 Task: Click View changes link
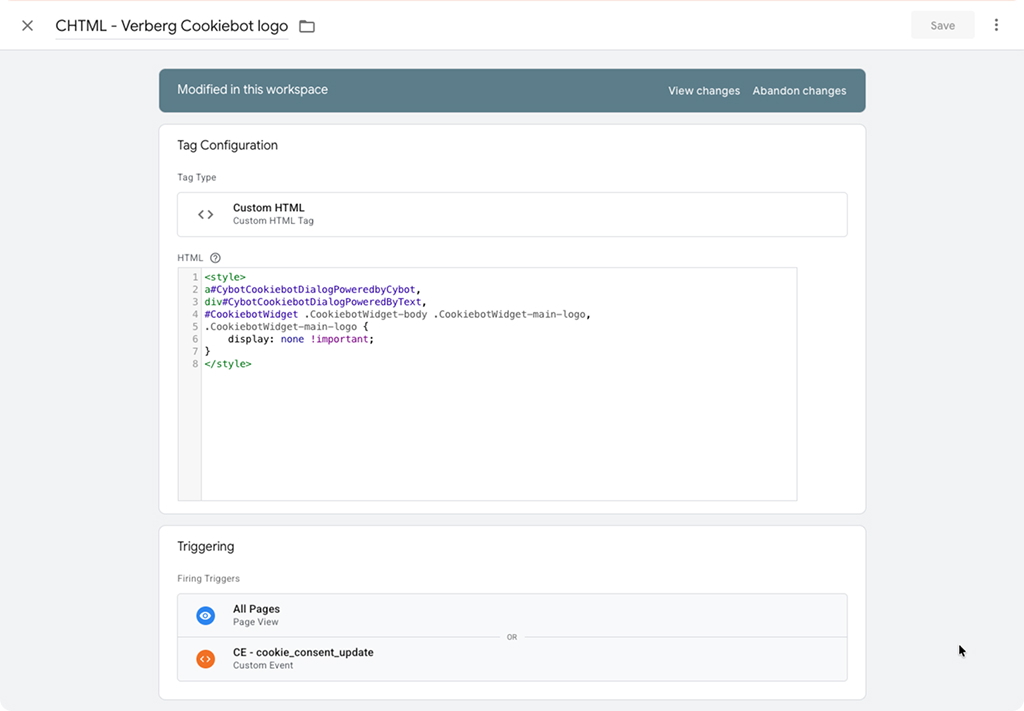point(704,91)
